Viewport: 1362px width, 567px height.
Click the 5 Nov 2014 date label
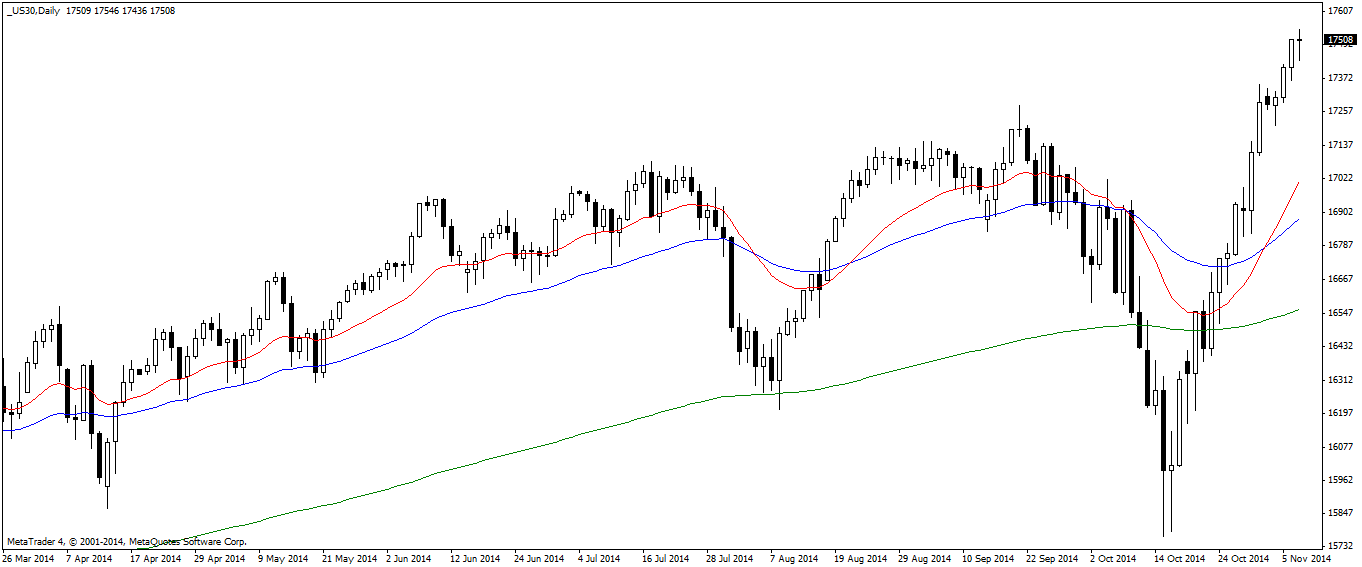(1305, 559)
